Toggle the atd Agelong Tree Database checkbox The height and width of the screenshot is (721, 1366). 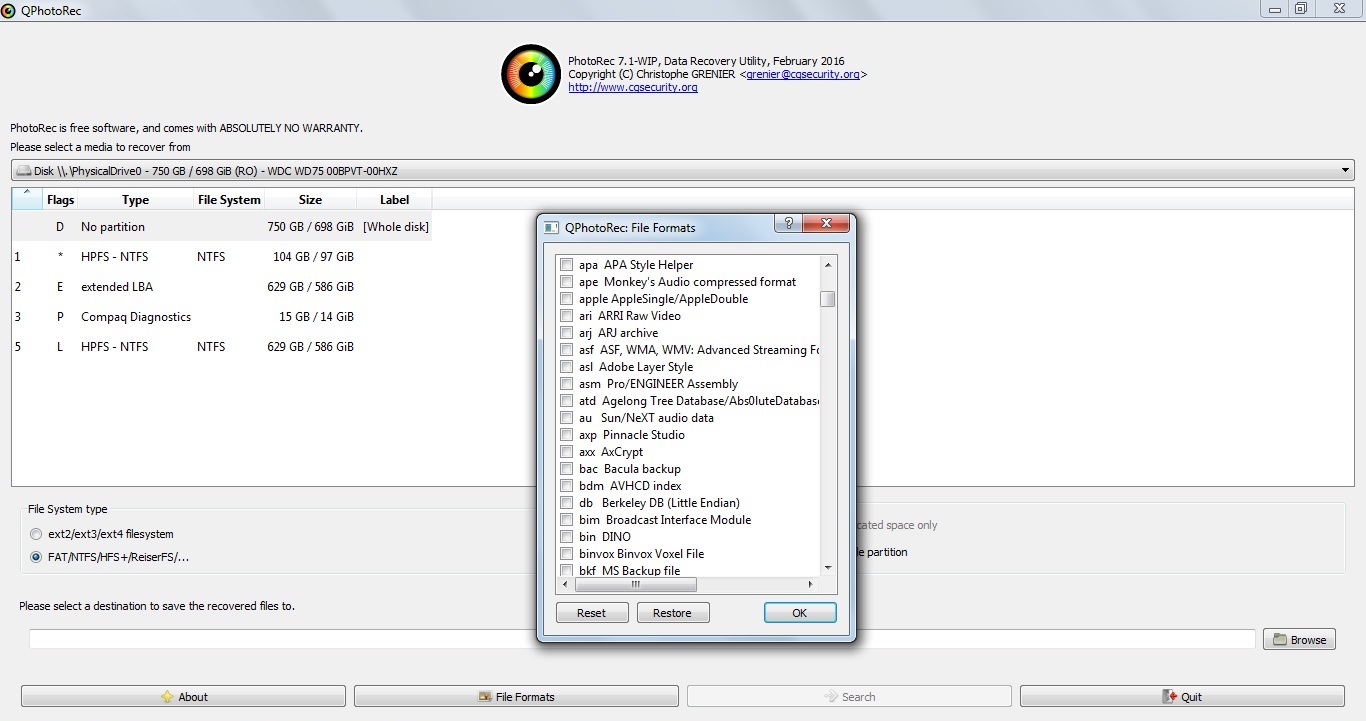point(566,401)
